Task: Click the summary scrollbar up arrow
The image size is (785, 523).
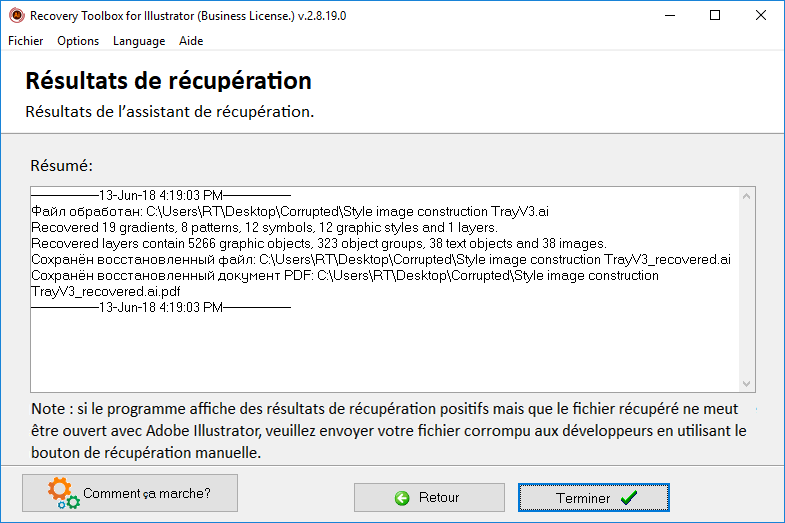Action: coord(746,196)
